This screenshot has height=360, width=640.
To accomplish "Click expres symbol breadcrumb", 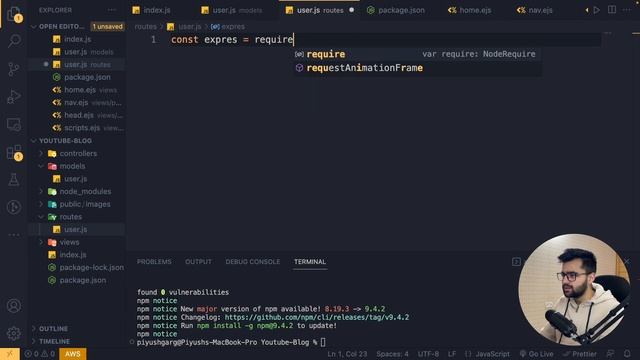I will tap(228, 27).
